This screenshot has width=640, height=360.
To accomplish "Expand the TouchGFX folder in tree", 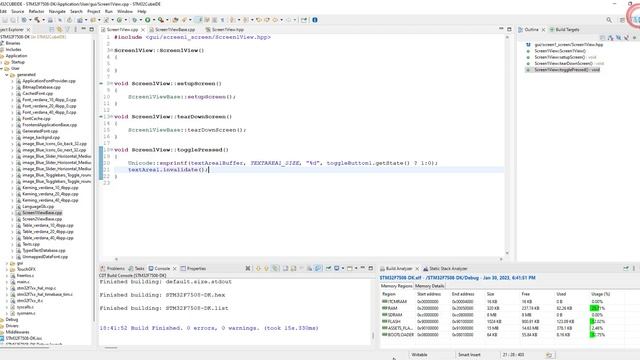I will [7, 269].
